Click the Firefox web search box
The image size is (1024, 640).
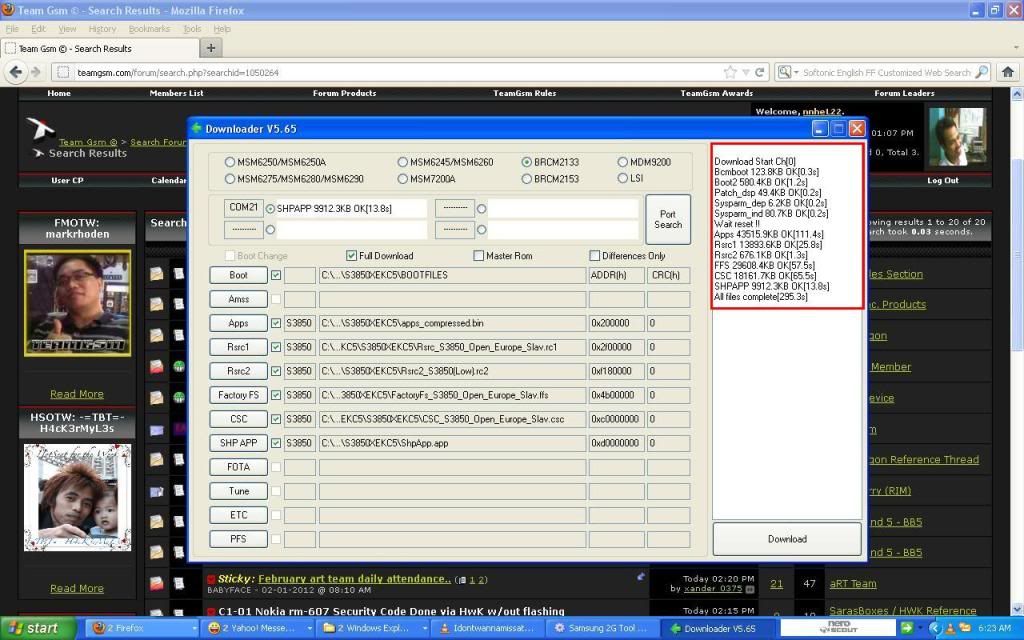[x=886, y=72]
